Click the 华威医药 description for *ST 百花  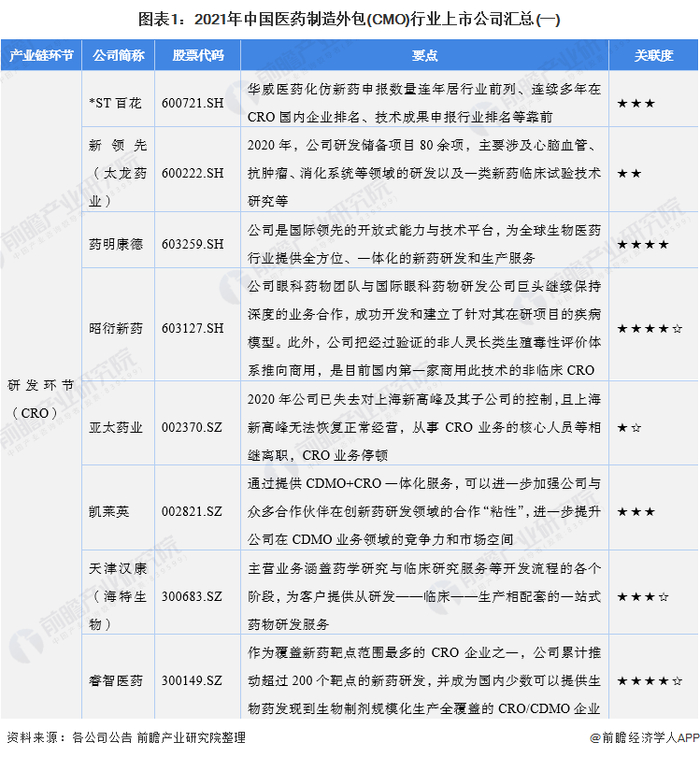[424, 103]
